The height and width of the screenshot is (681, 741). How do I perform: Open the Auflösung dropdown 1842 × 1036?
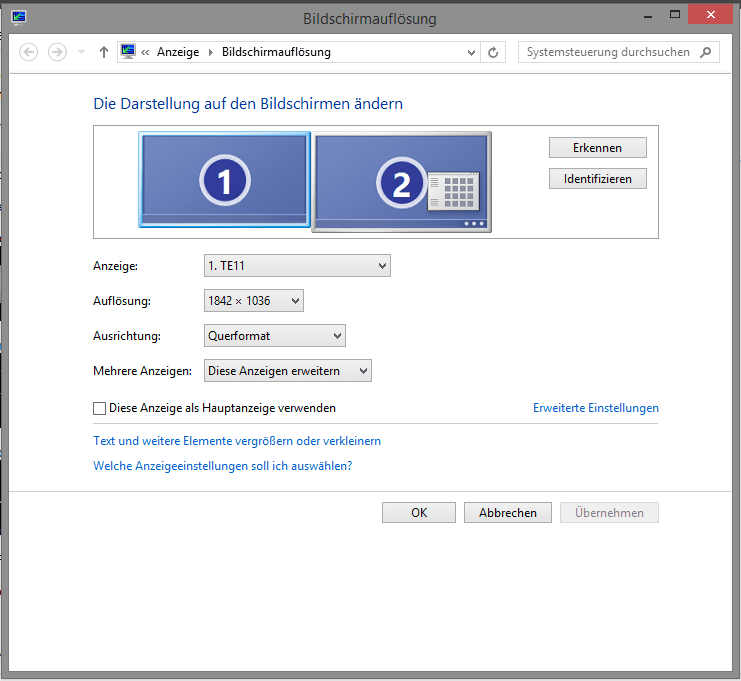254,301
